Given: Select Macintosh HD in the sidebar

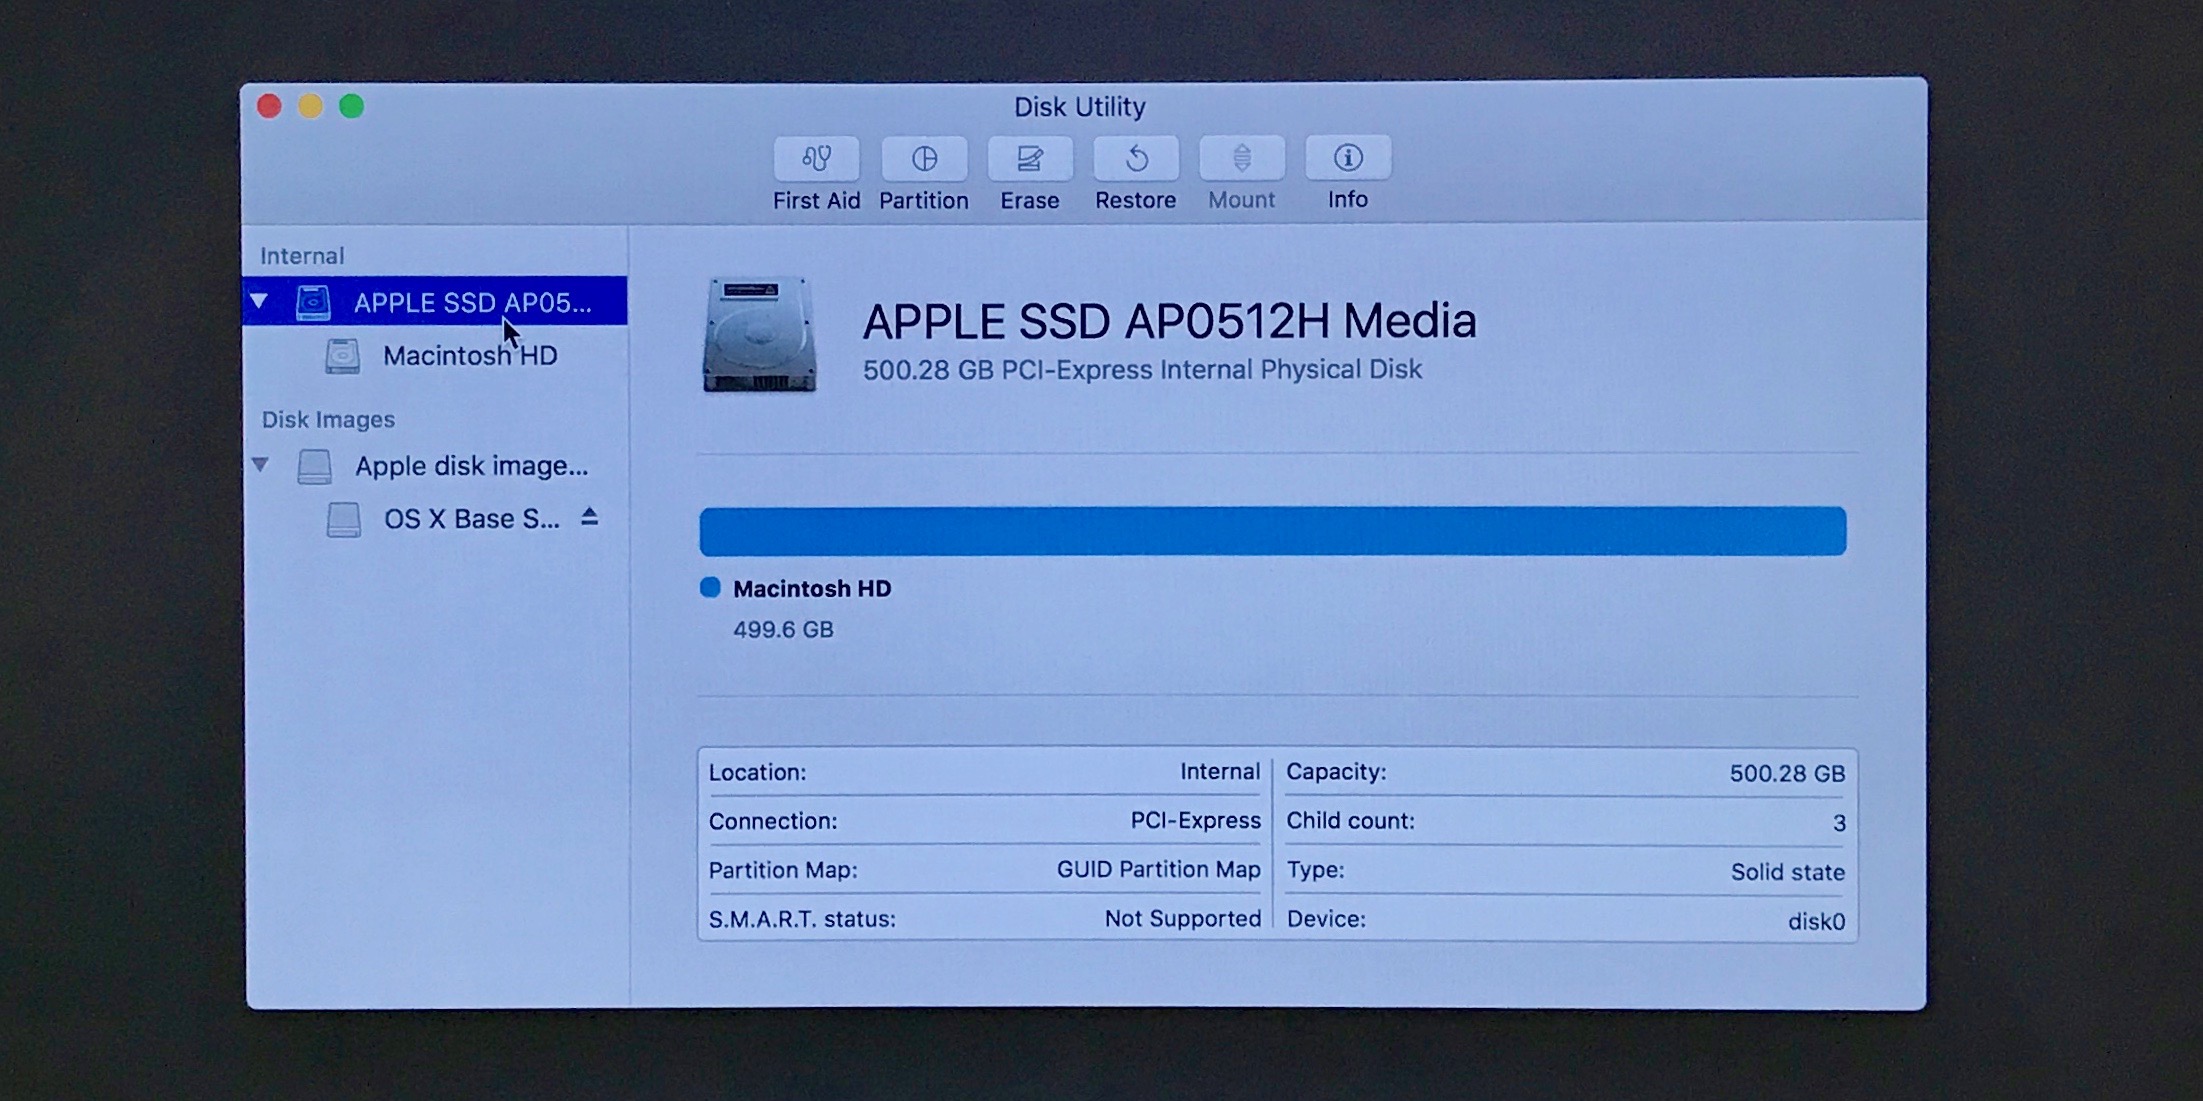Looking at the screenshot, I should 470,355.
